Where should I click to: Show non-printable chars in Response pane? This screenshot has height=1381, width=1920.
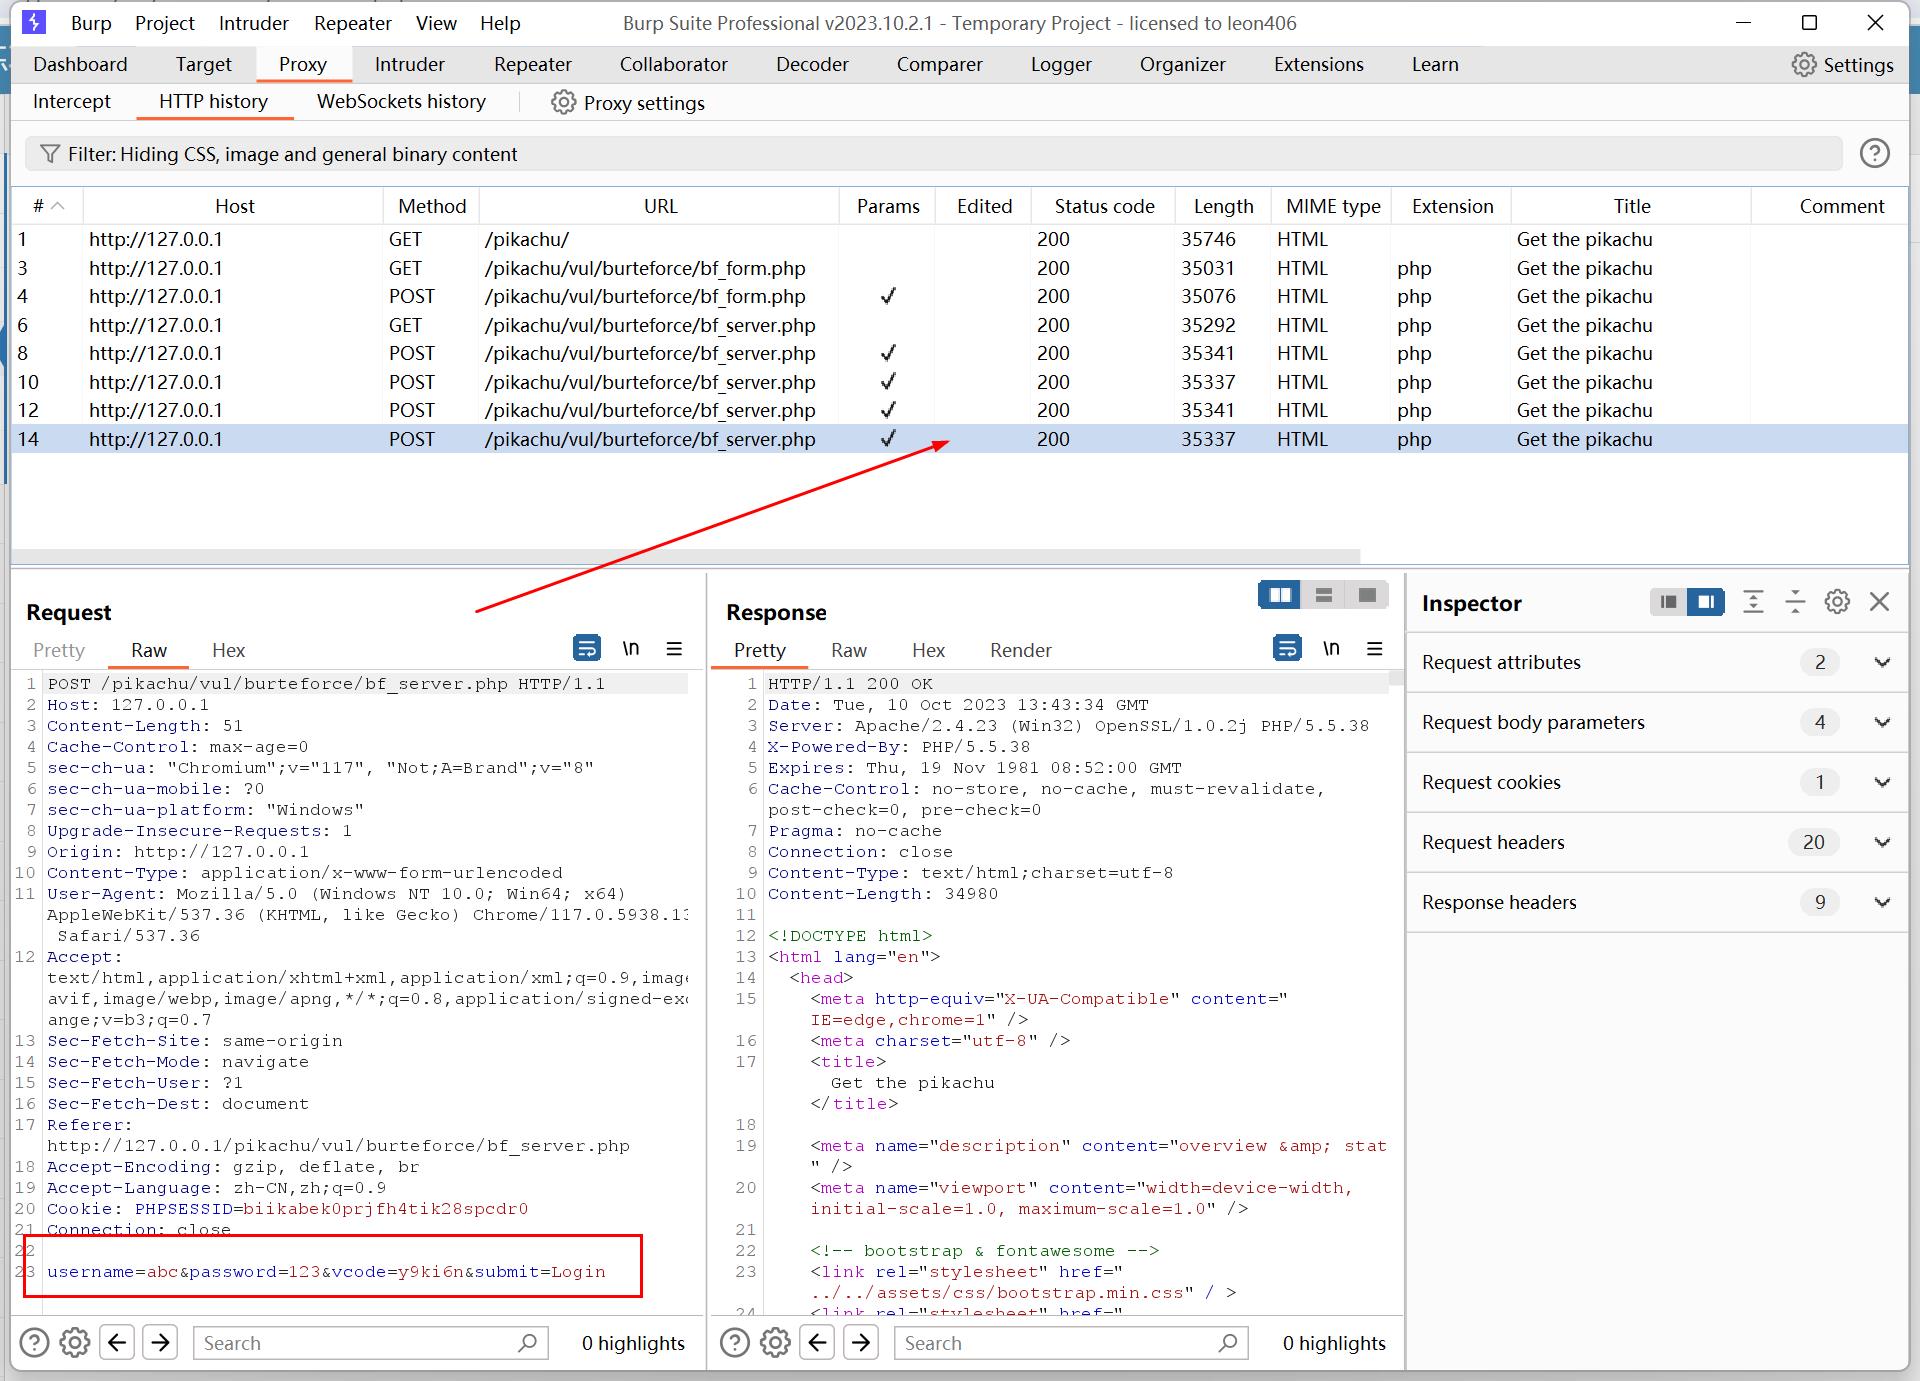click(x=1331, y=648)
